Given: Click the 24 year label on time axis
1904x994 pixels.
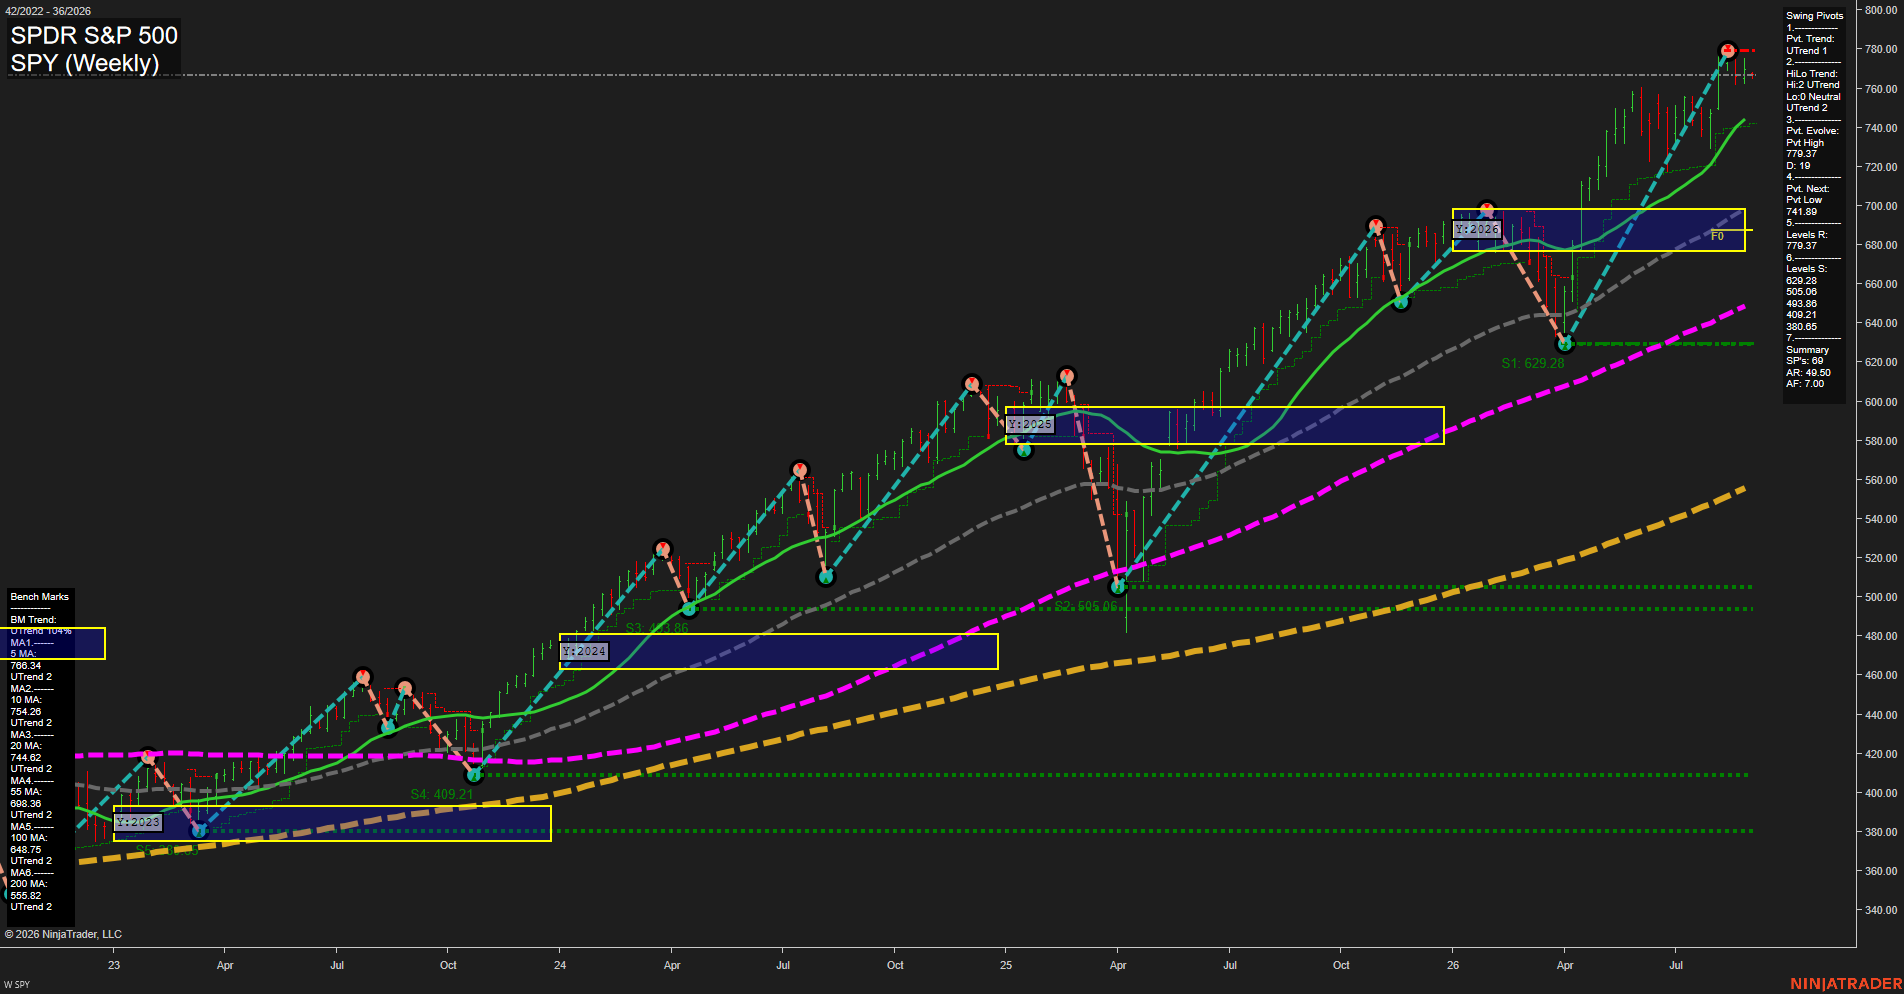Looking at the screenshot, I should [x=560, y=965].
